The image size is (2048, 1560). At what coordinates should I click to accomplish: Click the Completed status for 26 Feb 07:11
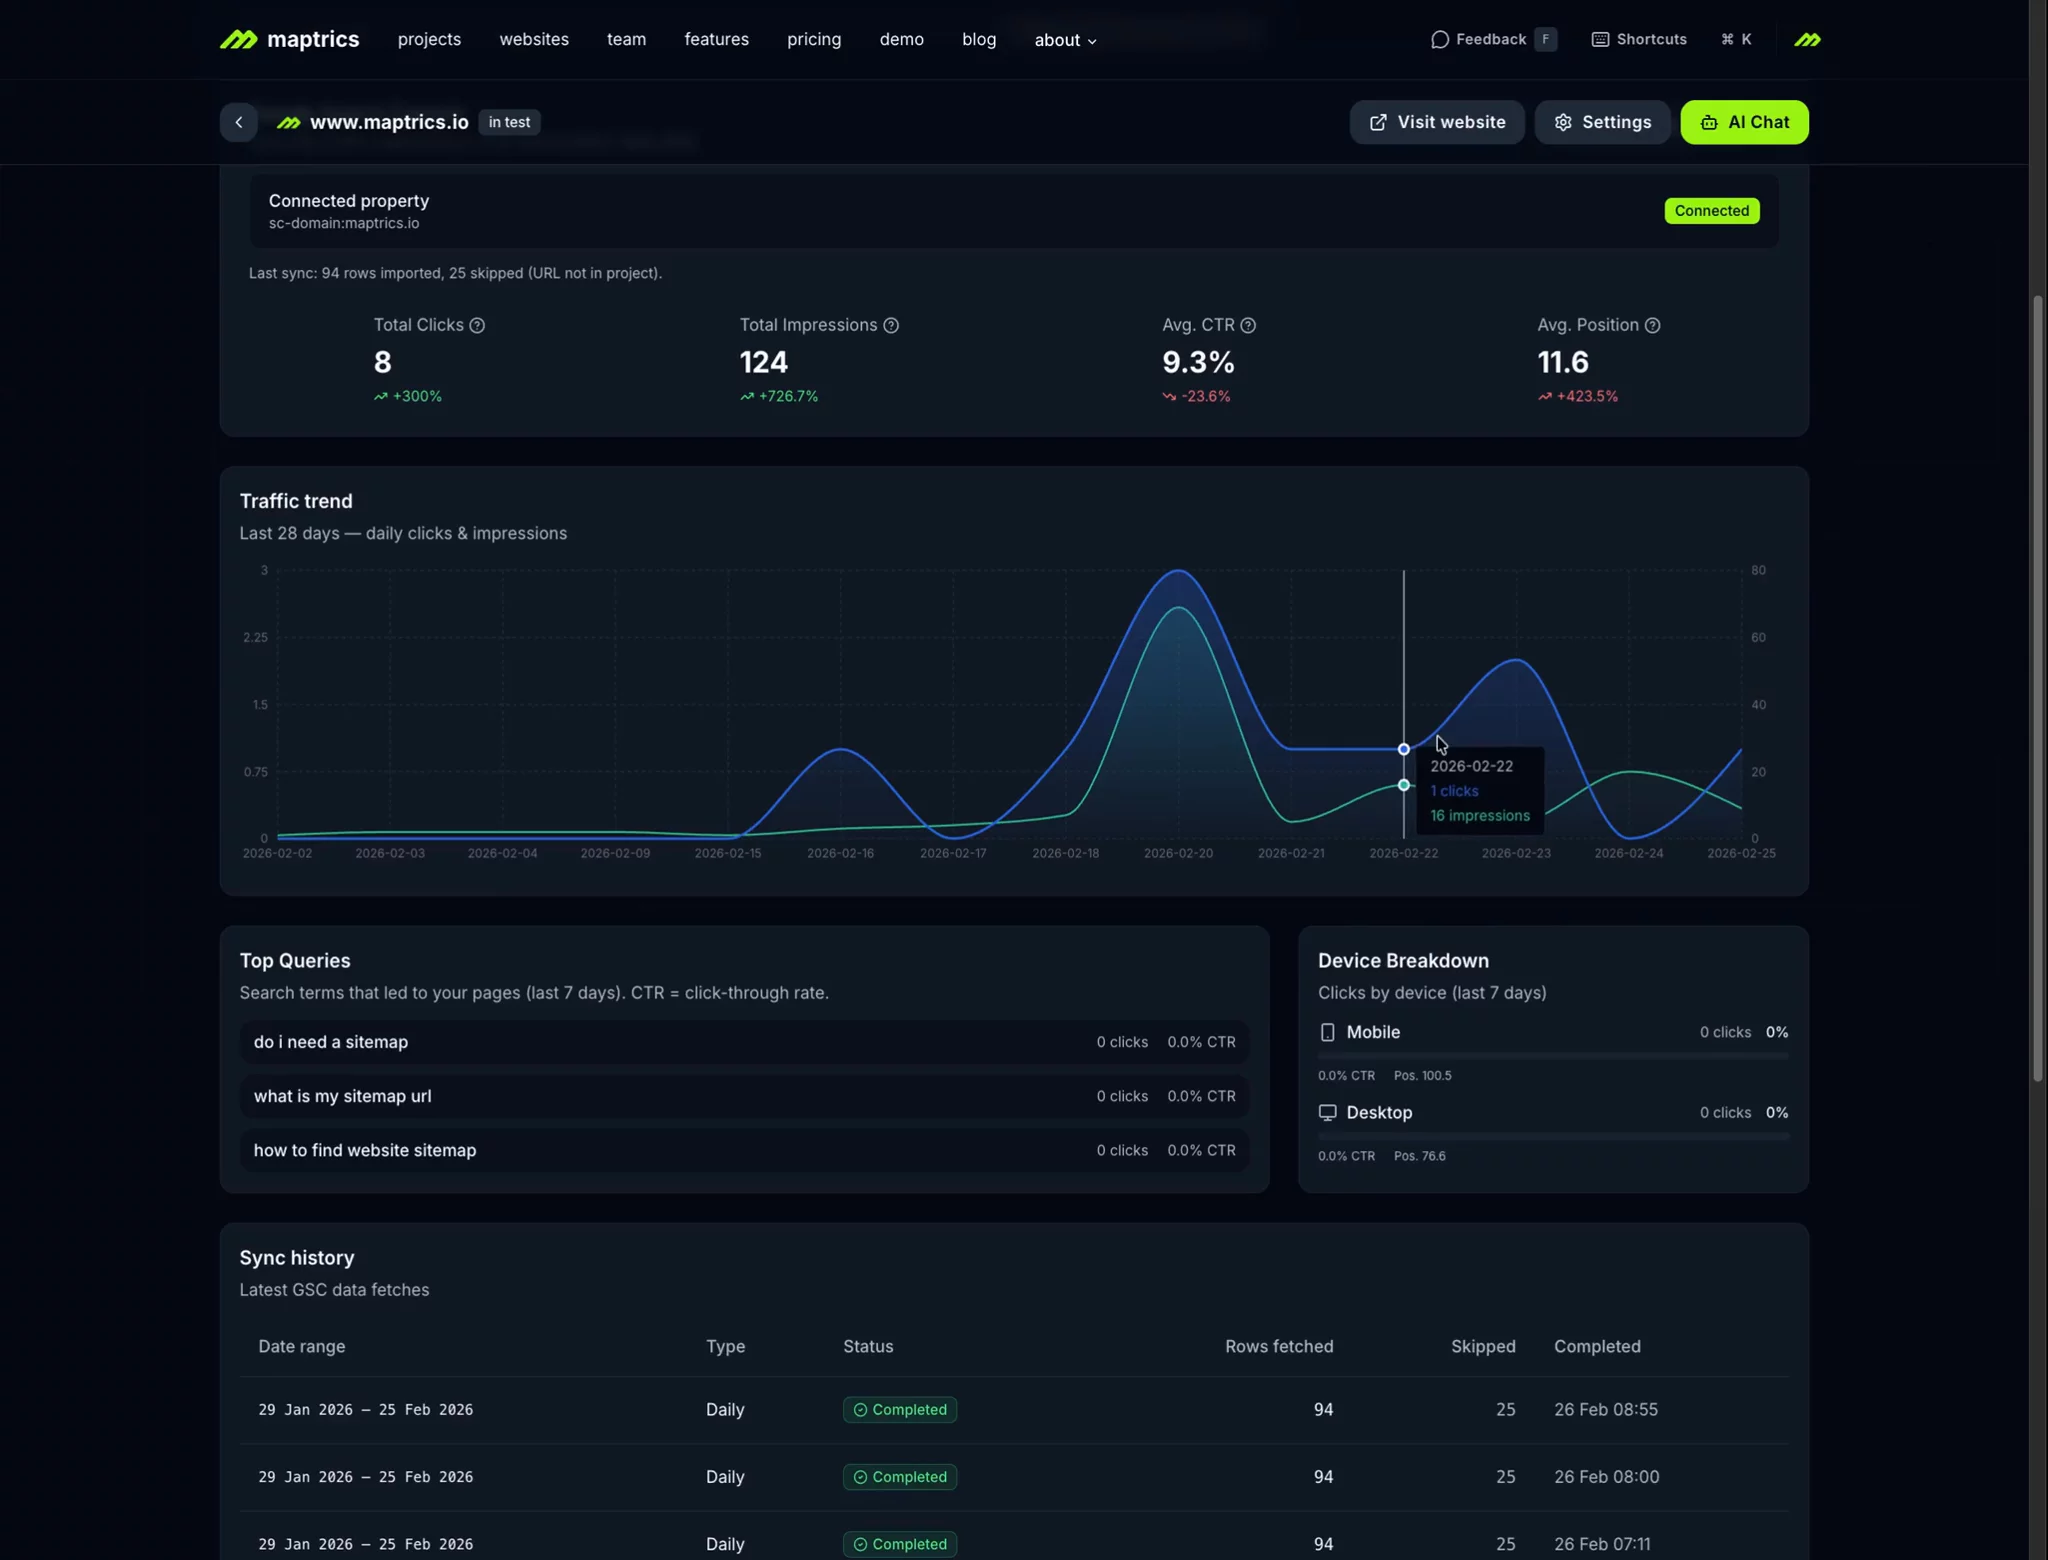point(900,1544)
